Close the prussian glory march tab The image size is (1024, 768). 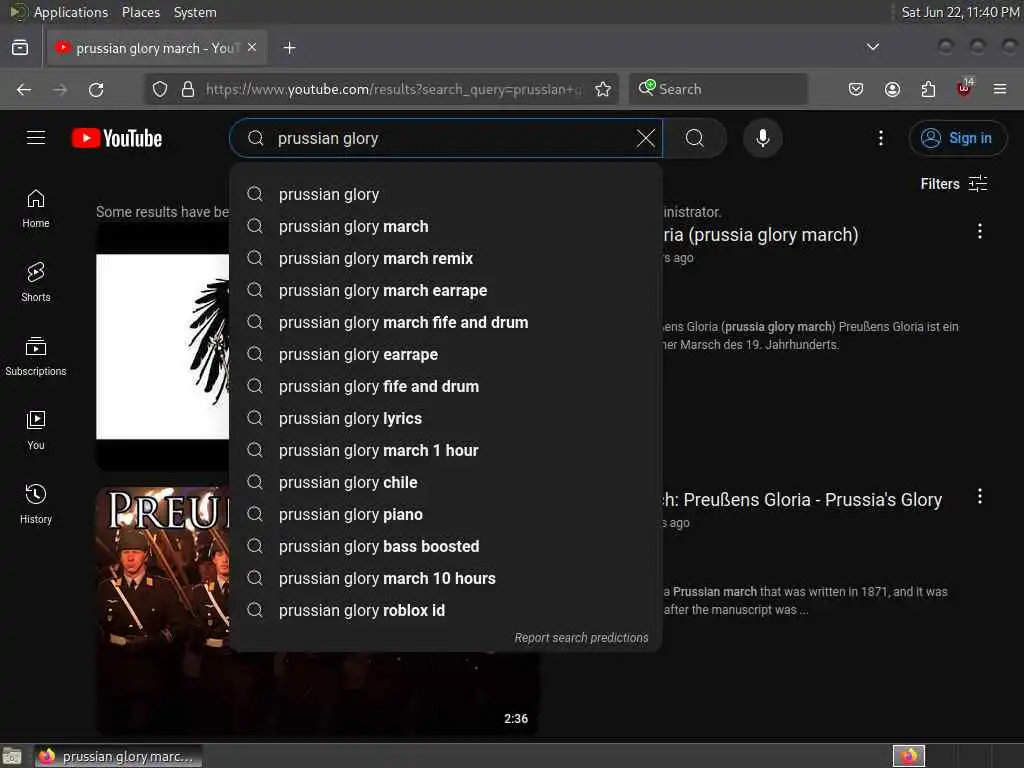click(x=252, y=48)
